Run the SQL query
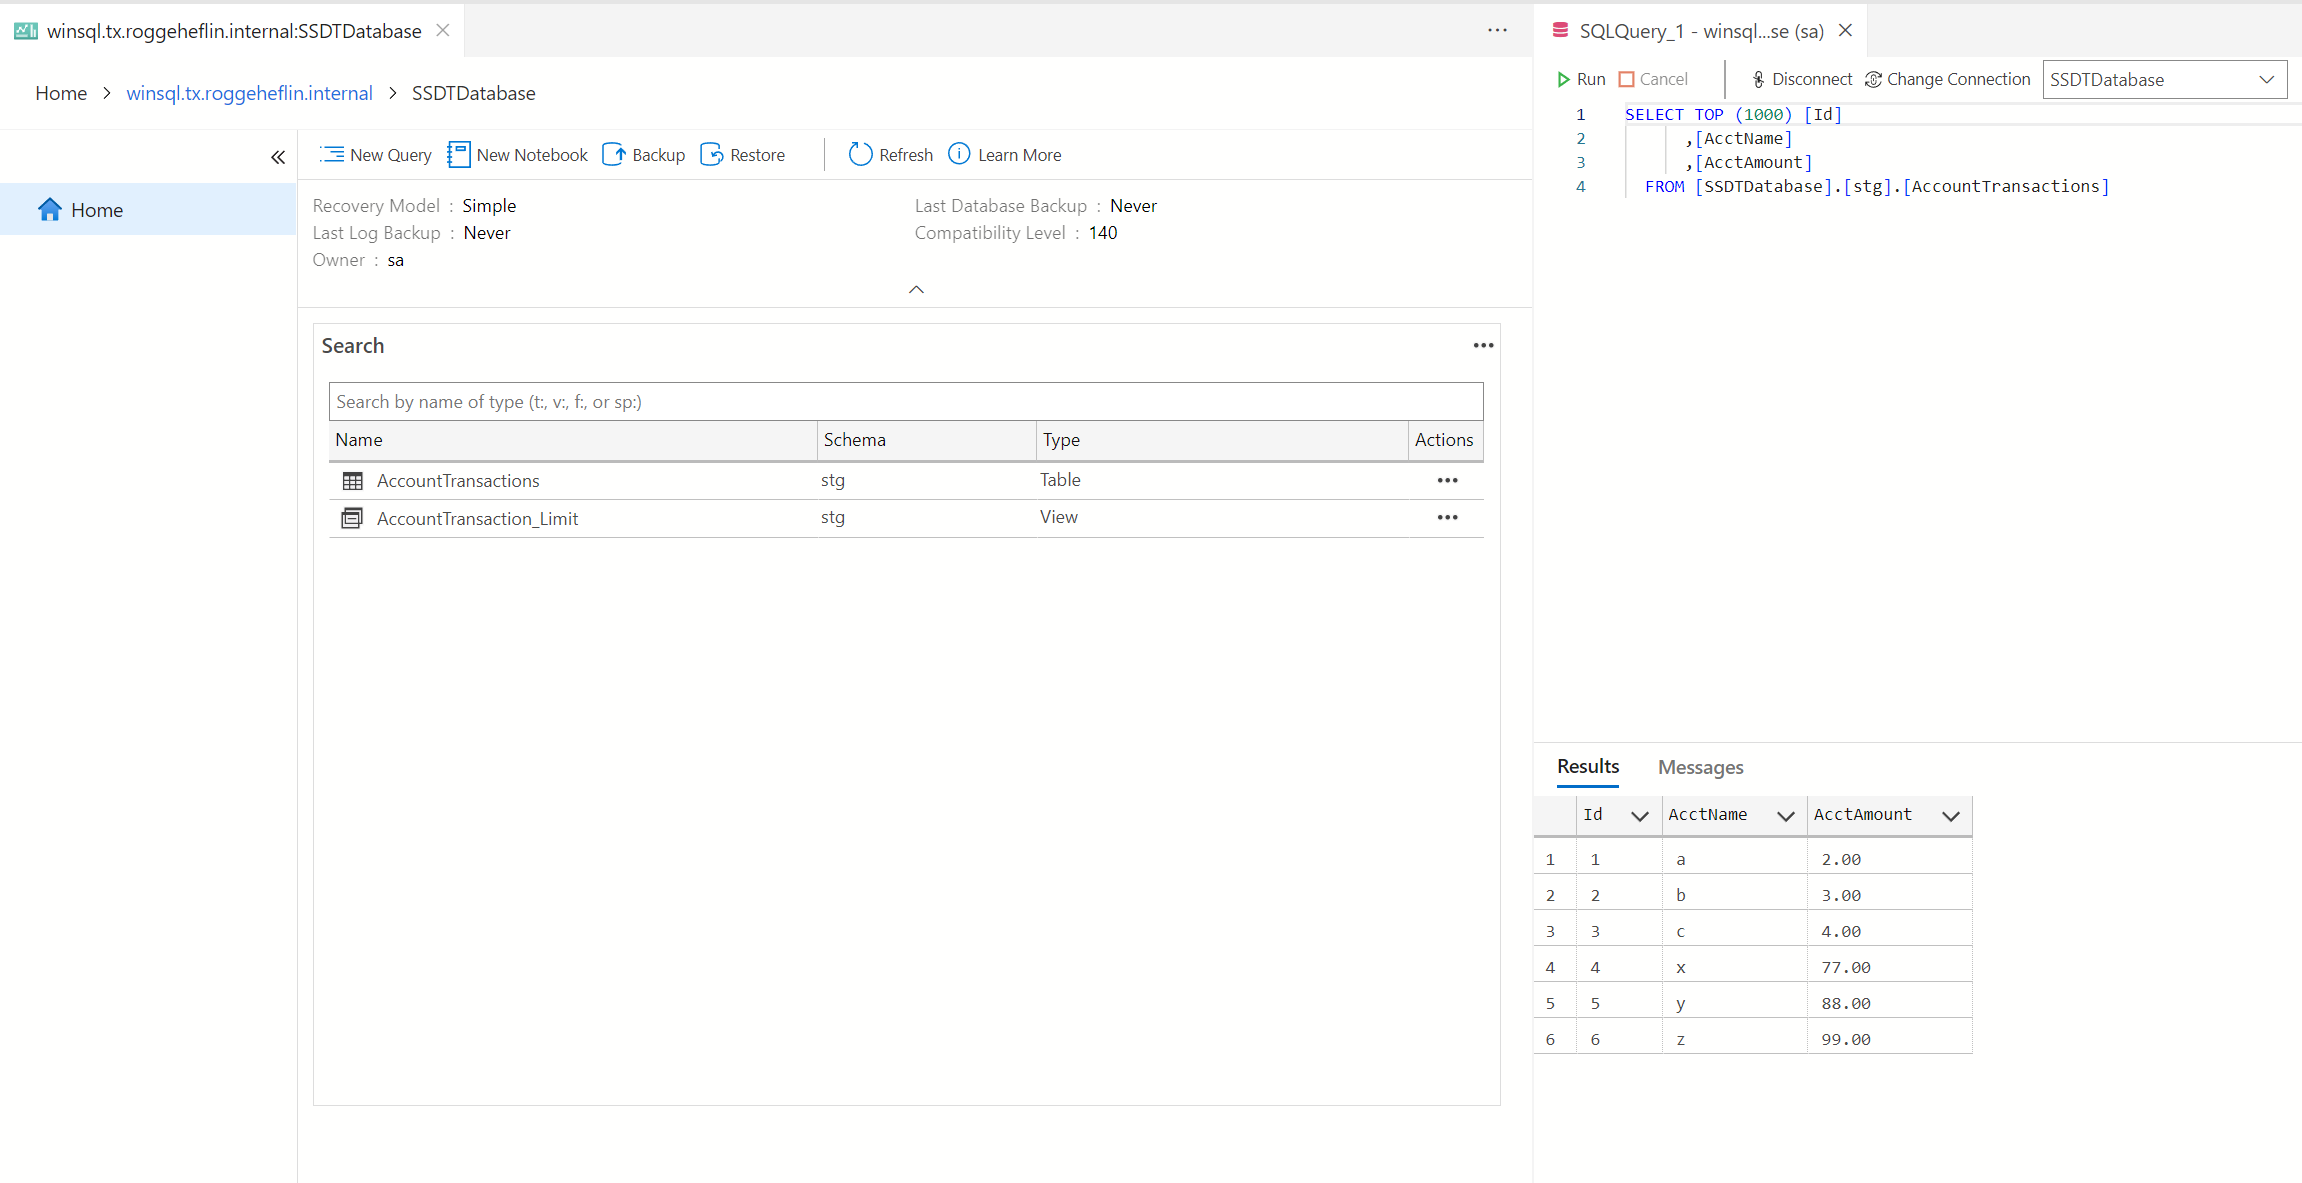This screenshot has height=1183, width=2302. (1581, 79)
